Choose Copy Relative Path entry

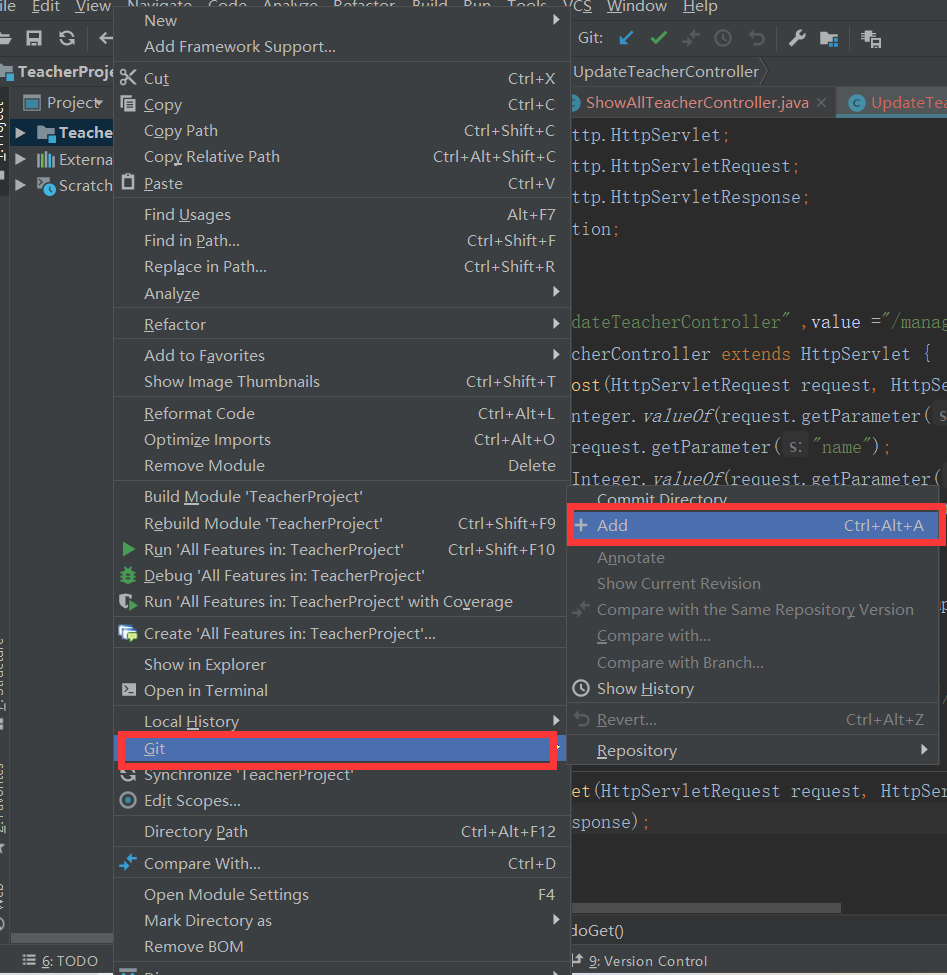pyautogui.click(x=342, y=157)
